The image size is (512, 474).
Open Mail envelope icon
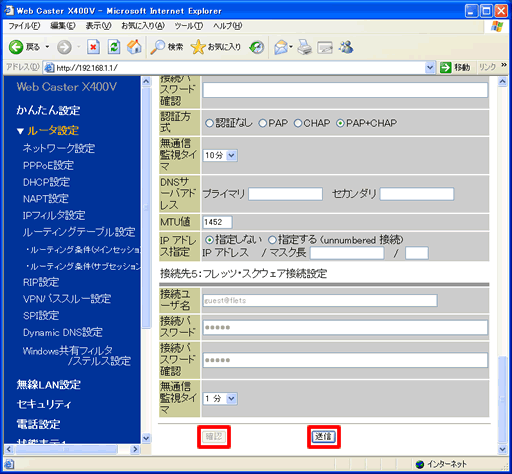(x=281, y=47)
